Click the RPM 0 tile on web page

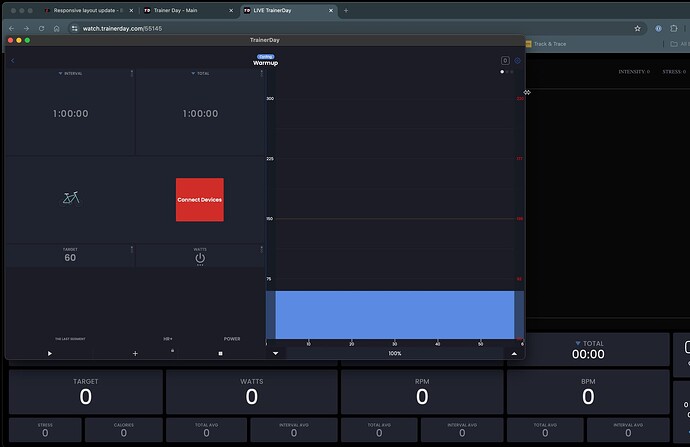click(x=422, y=392)
